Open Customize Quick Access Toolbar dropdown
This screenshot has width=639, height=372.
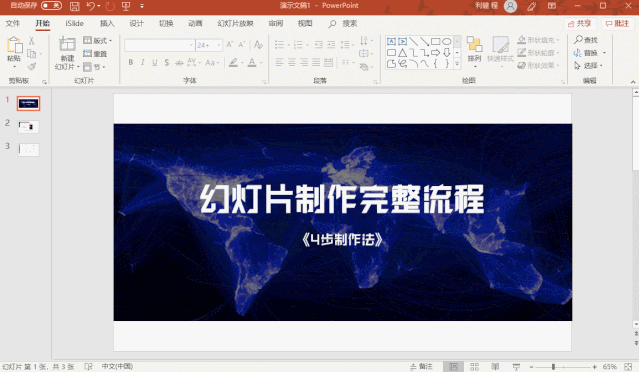142,6
